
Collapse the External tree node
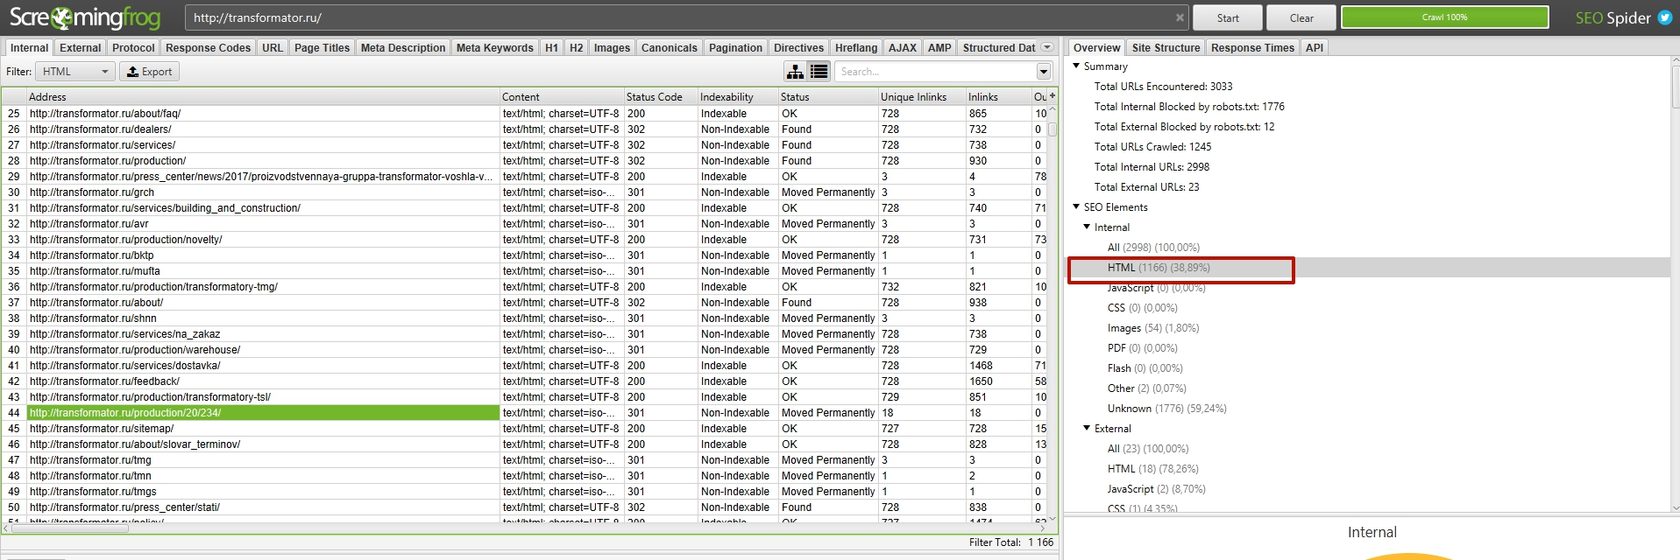click(x=1087, y=428)
